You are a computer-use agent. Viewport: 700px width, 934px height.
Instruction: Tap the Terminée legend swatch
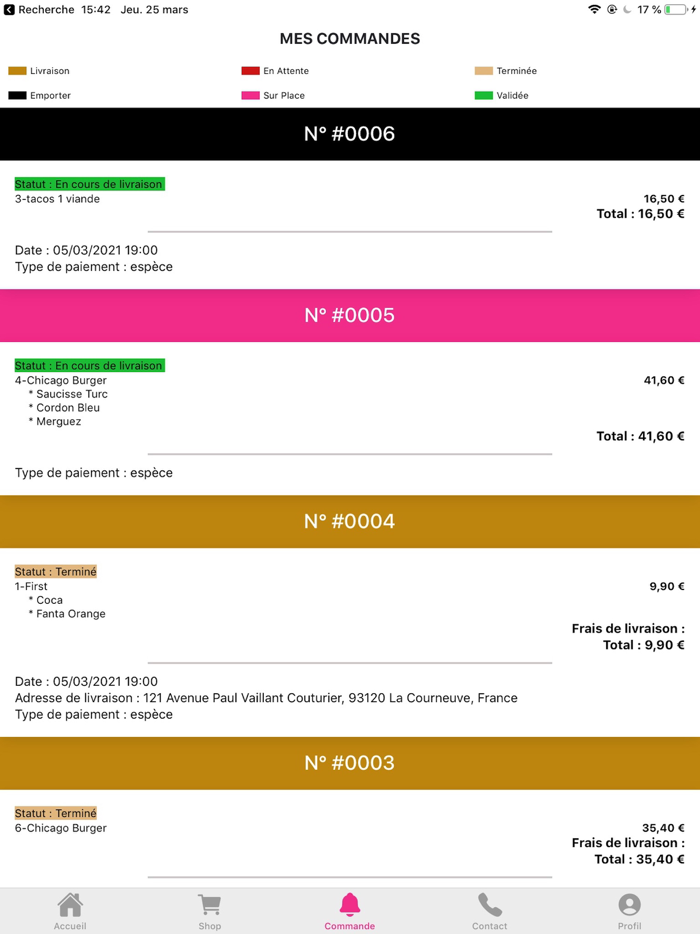coord(484,71)
